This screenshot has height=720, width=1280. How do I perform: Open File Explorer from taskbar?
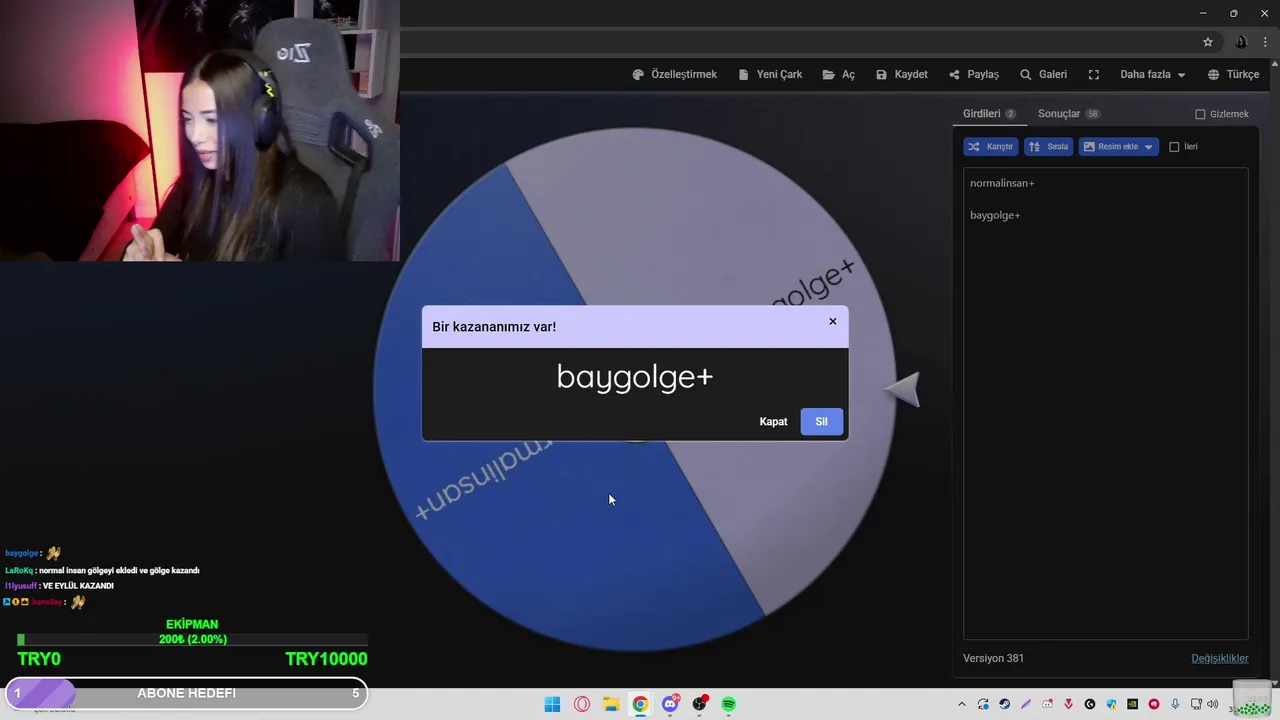click(x=611, y=704)
